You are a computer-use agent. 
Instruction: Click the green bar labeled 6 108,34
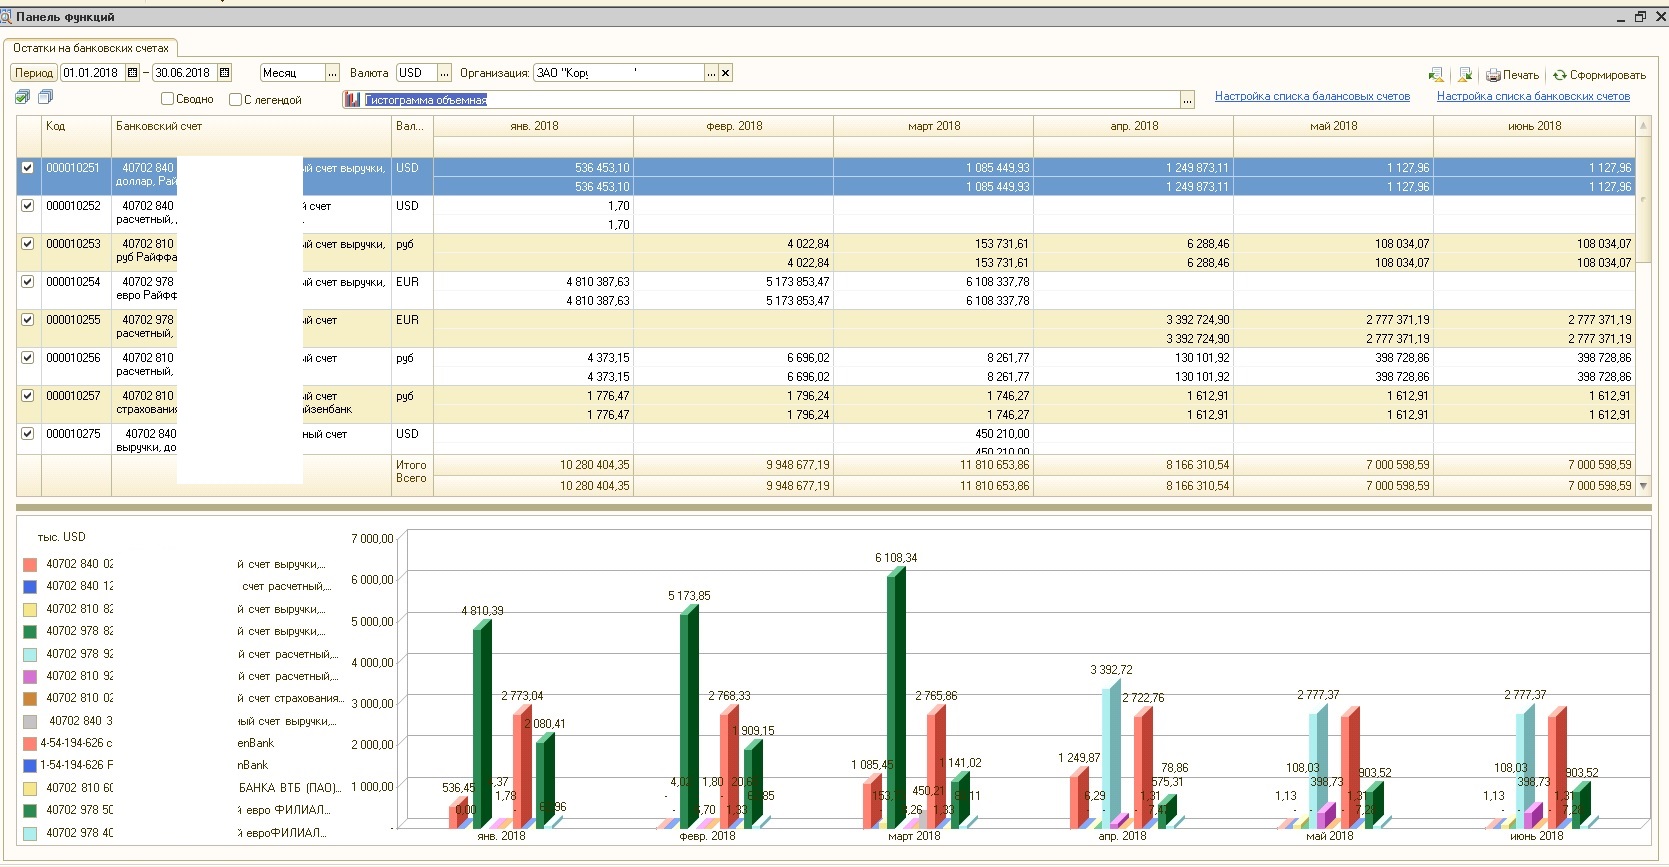coord(896,697)
